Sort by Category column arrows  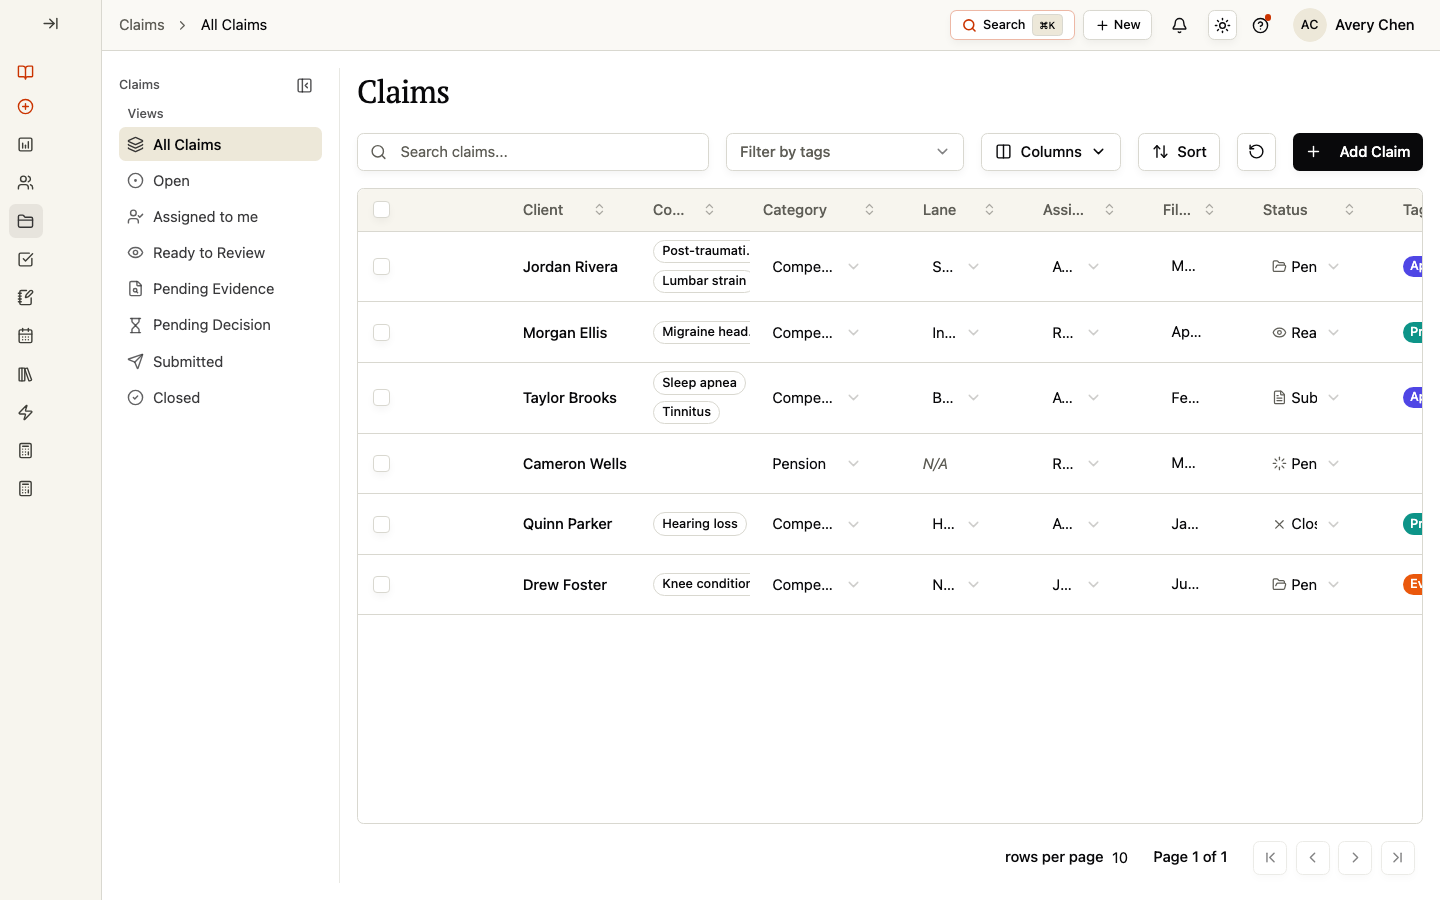click(869, 210)
